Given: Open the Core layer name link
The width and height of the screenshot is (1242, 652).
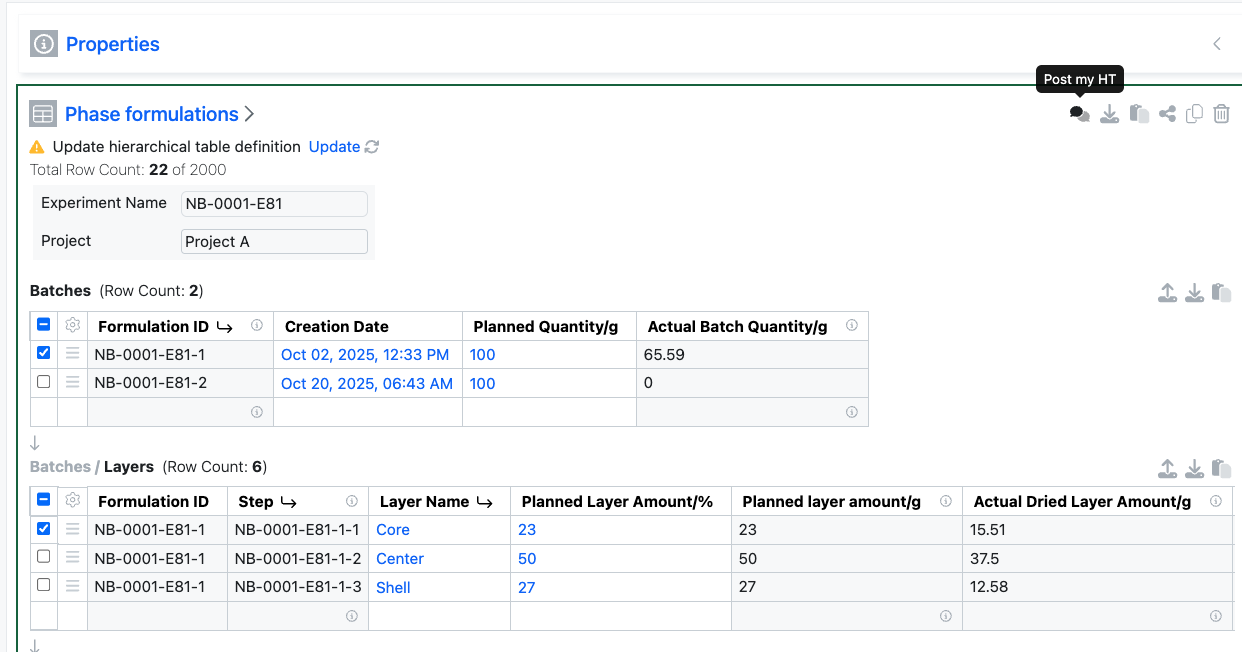Looking at the screenshot, I should (x=393, y=530).
